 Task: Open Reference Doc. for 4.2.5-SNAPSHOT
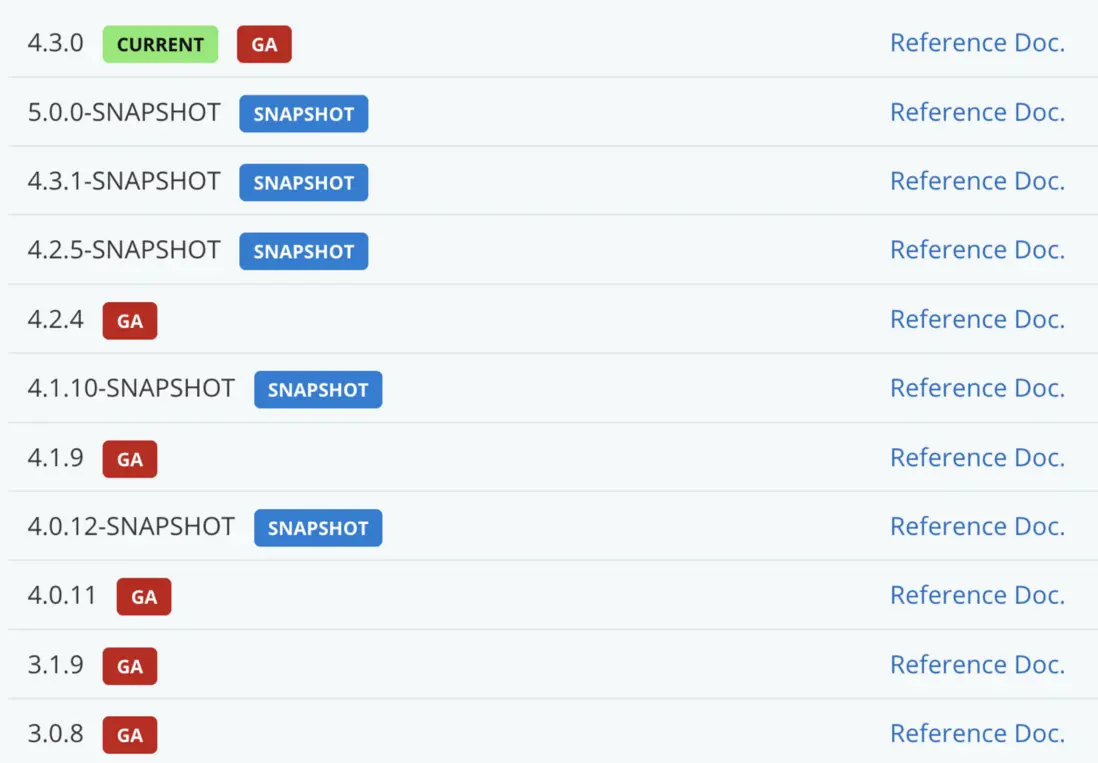coord(977,250)
